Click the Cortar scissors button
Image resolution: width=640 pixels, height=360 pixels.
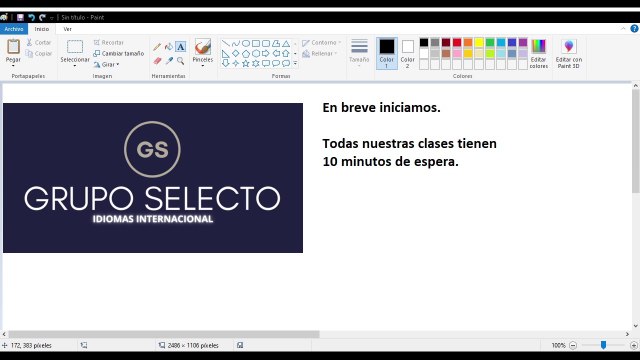pyautogui.click(x=38, y=42)
